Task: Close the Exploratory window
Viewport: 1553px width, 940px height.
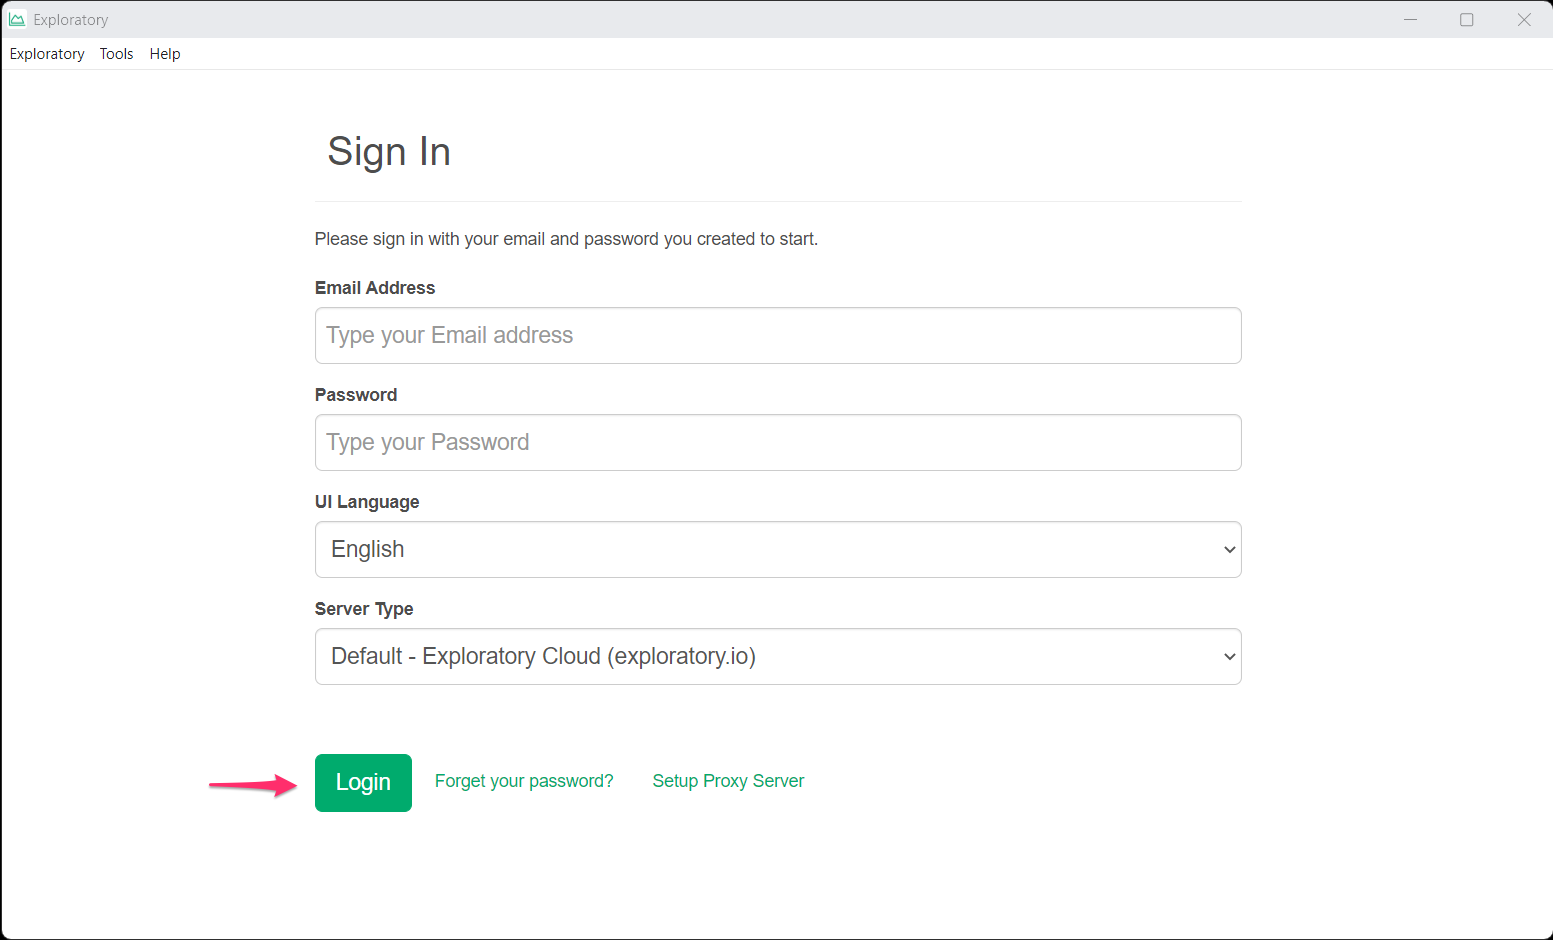Action: point(1523,19)
